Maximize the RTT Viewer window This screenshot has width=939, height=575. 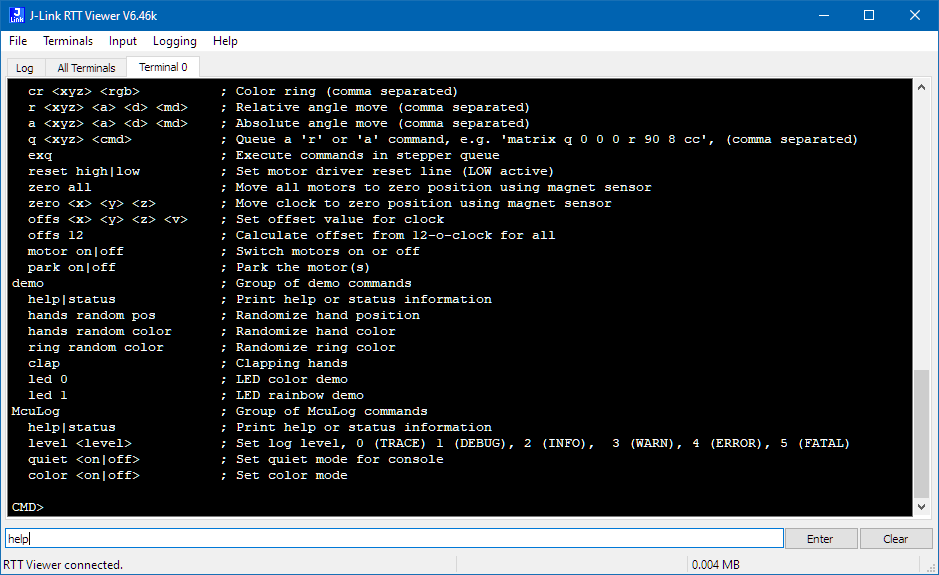[x=868, y=16]
